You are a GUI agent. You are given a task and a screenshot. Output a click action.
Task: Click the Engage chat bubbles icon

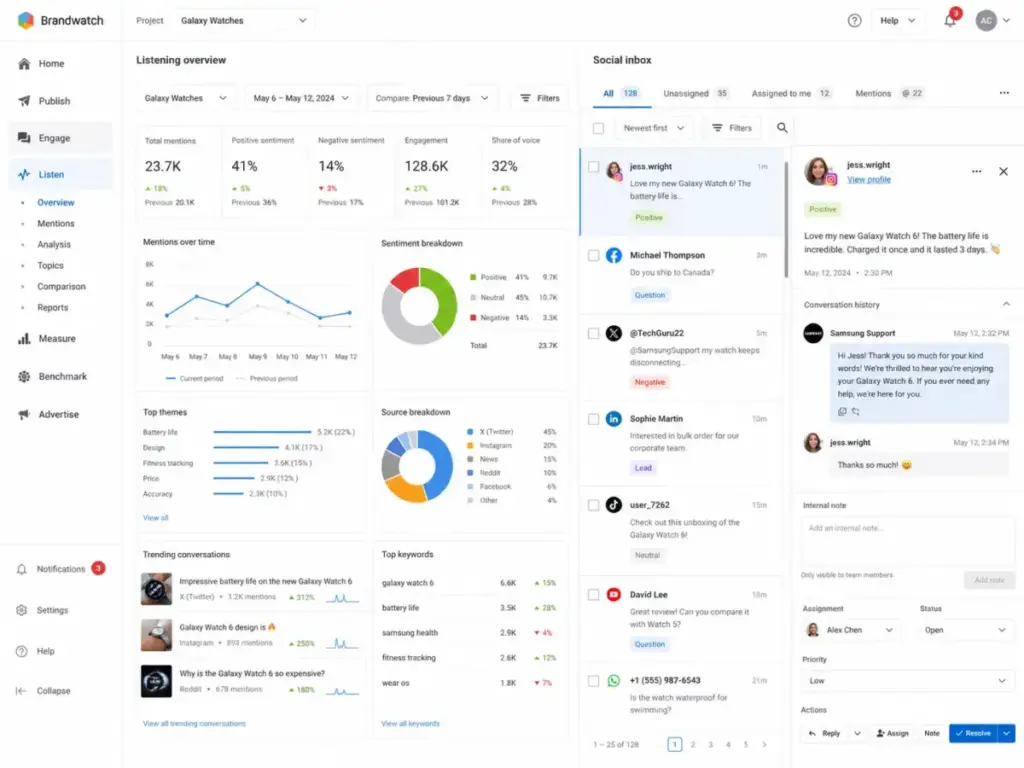coord(24,138)
